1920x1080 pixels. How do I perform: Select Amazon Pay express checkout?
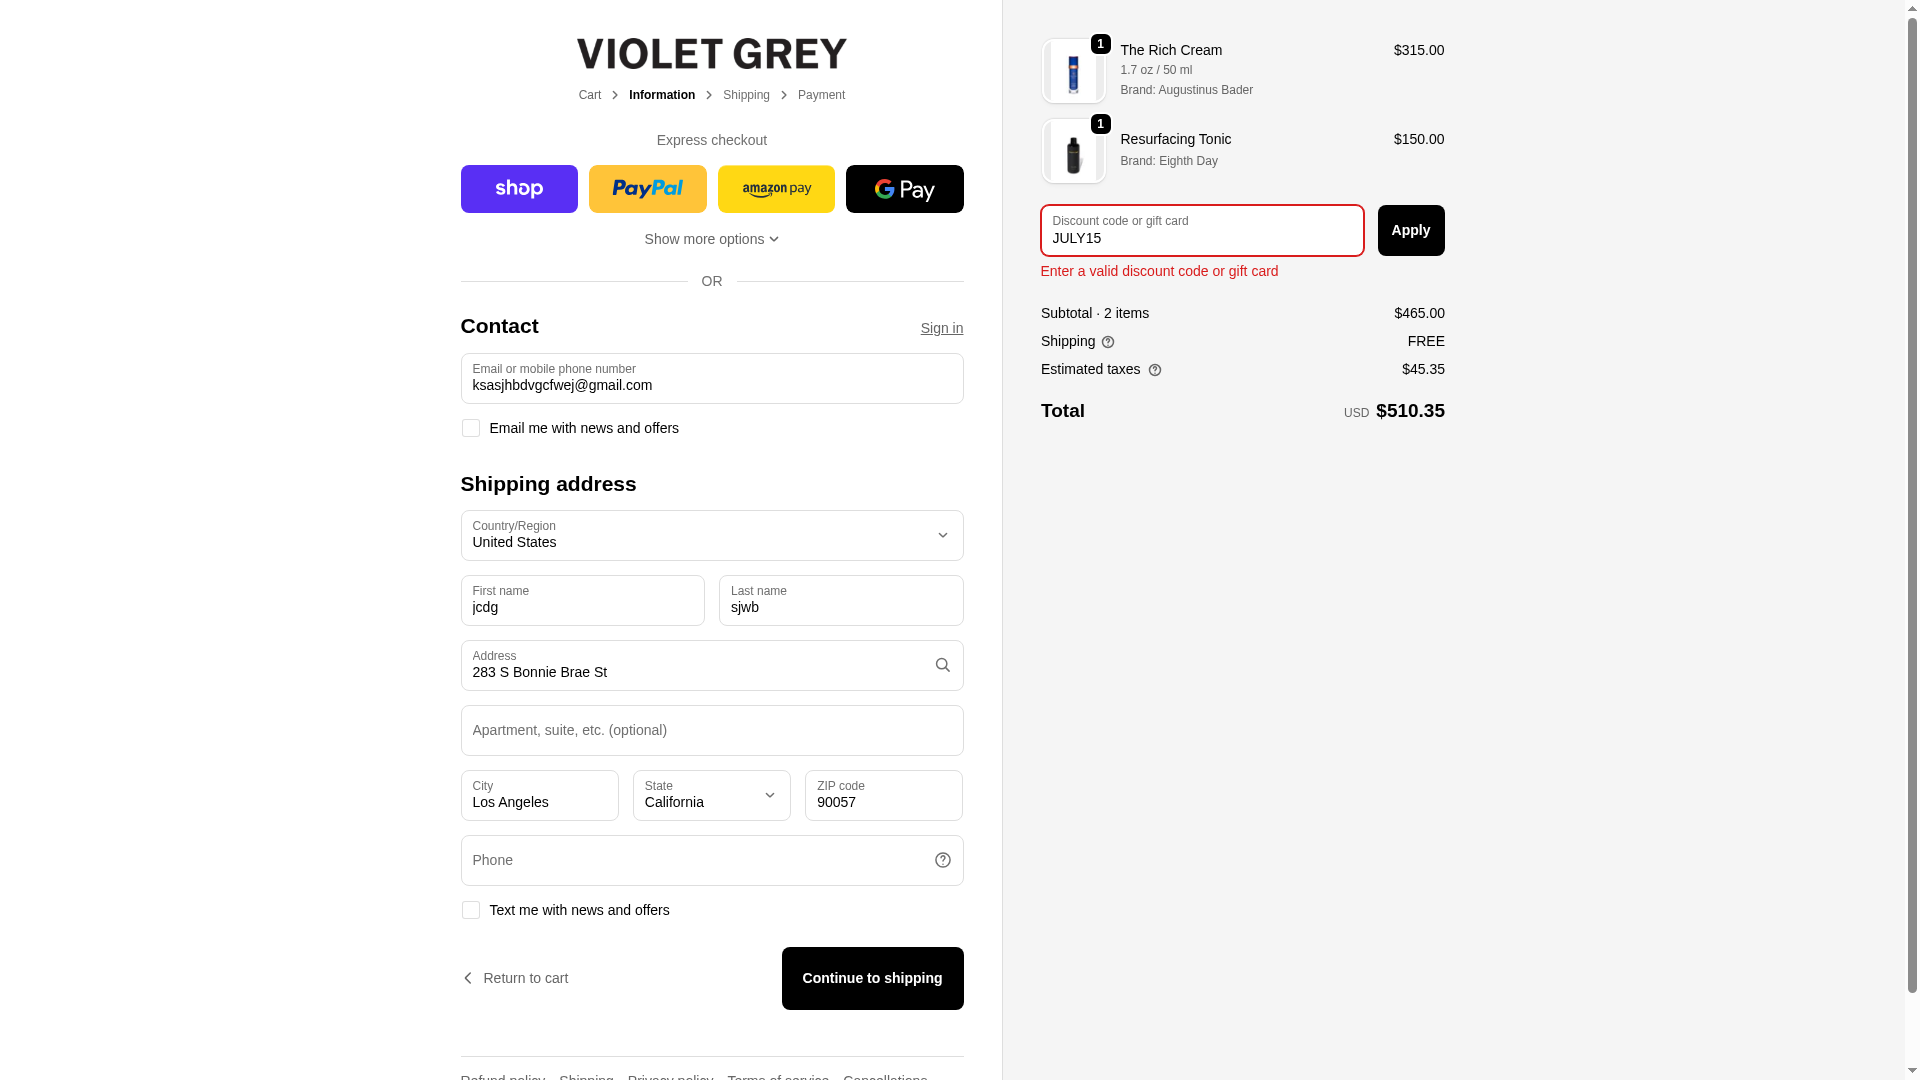776,189
